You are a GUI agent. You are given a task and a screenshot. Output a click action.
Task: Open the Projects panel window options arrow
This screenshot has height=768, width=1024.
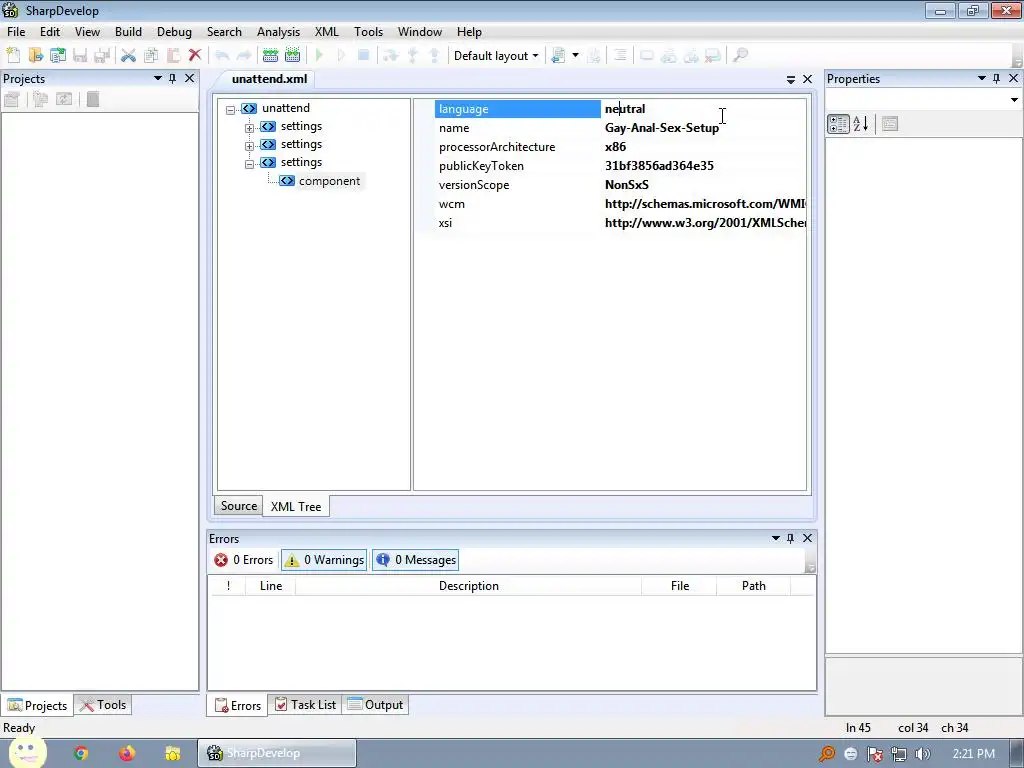point(157,78)
